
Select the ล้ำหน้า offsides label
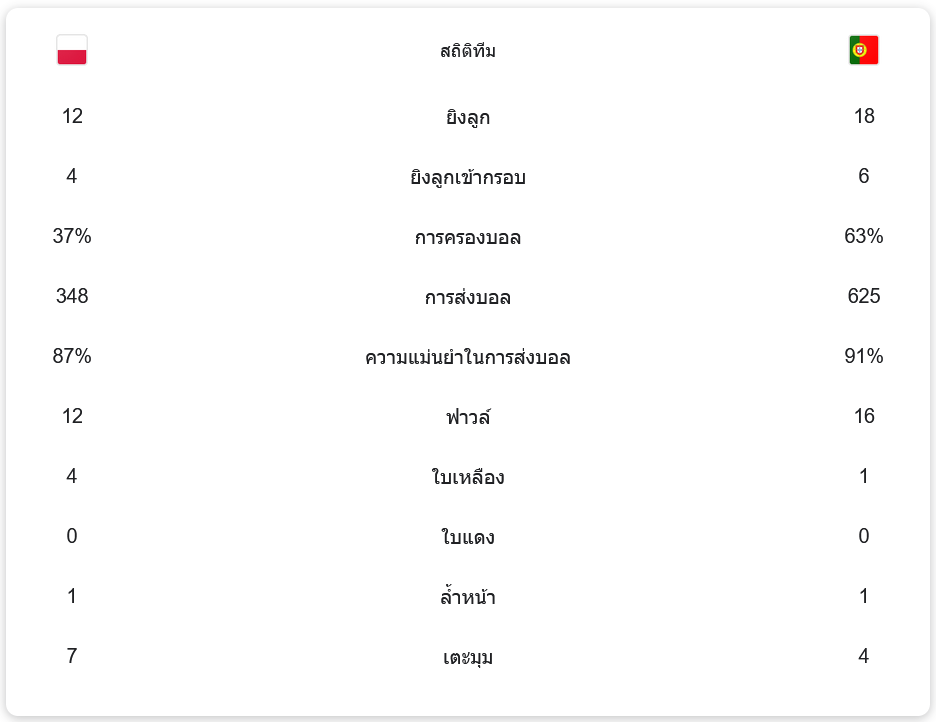(468, 598)
